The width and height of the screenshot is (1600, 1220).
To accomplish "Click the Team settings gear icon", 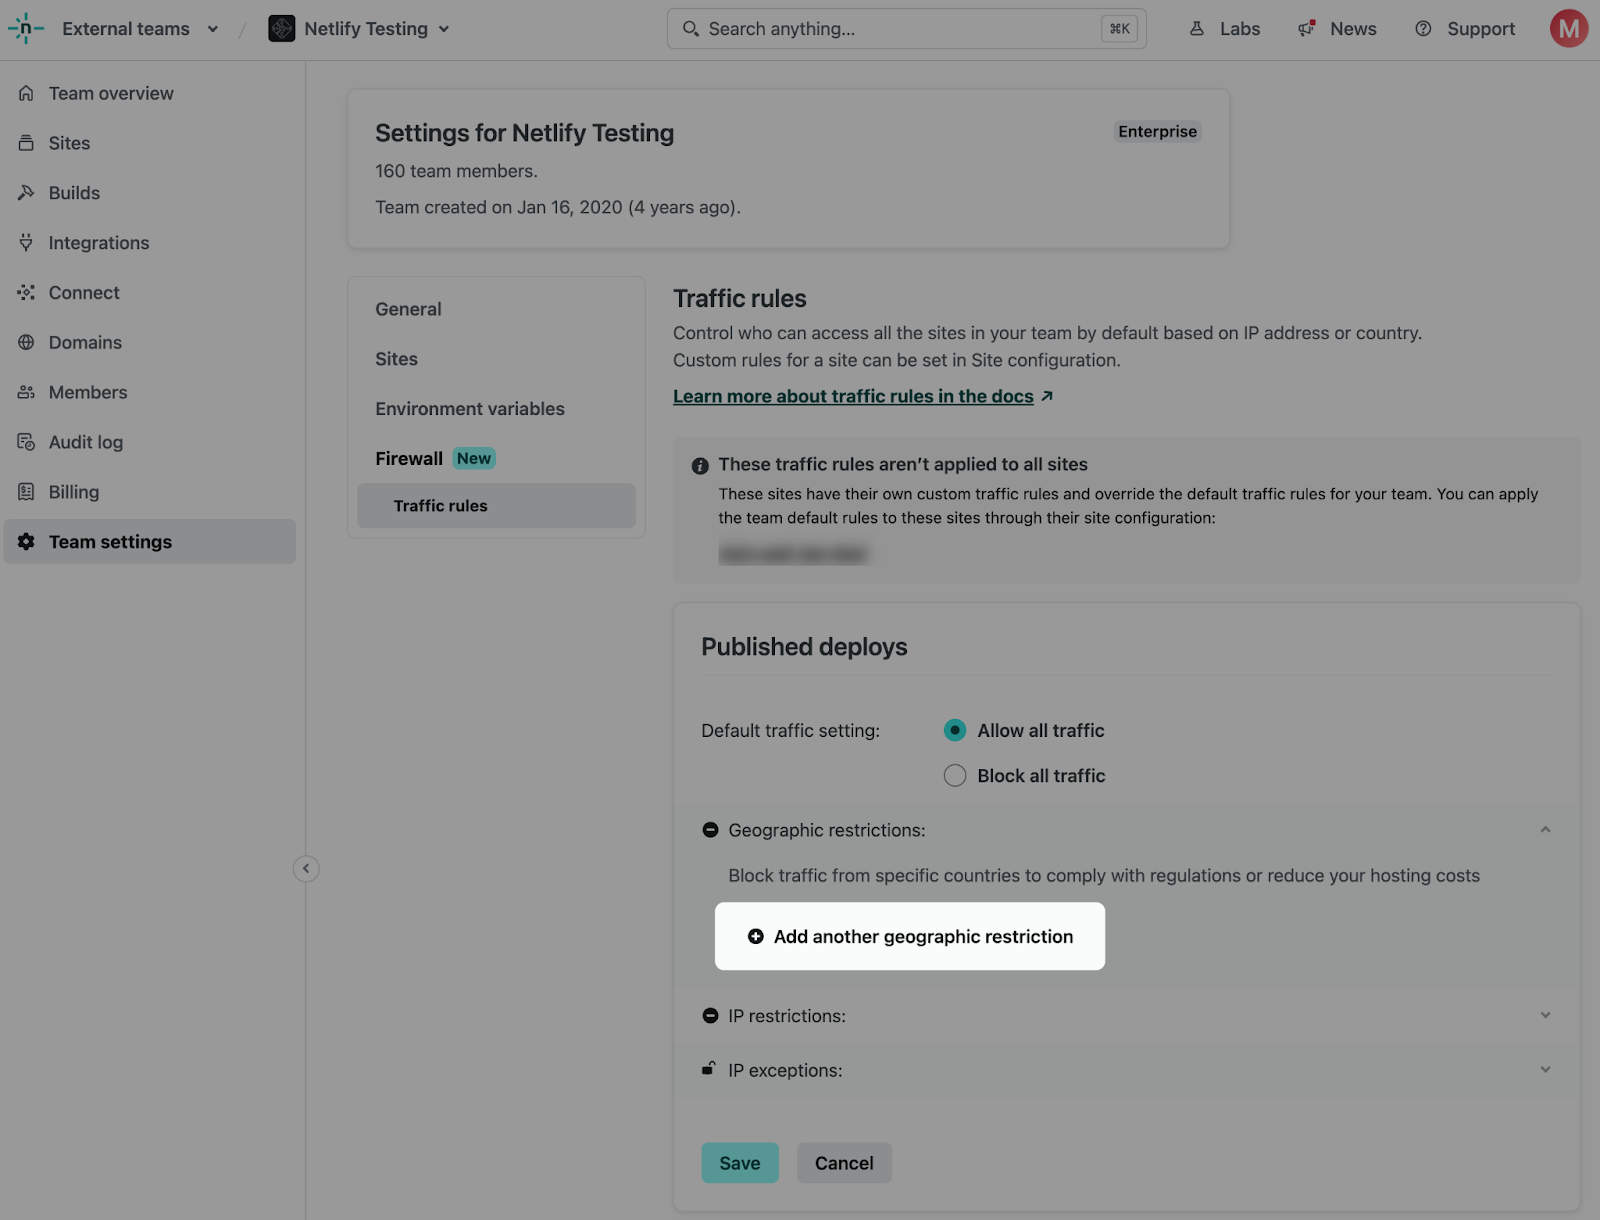I will point(26,542).
